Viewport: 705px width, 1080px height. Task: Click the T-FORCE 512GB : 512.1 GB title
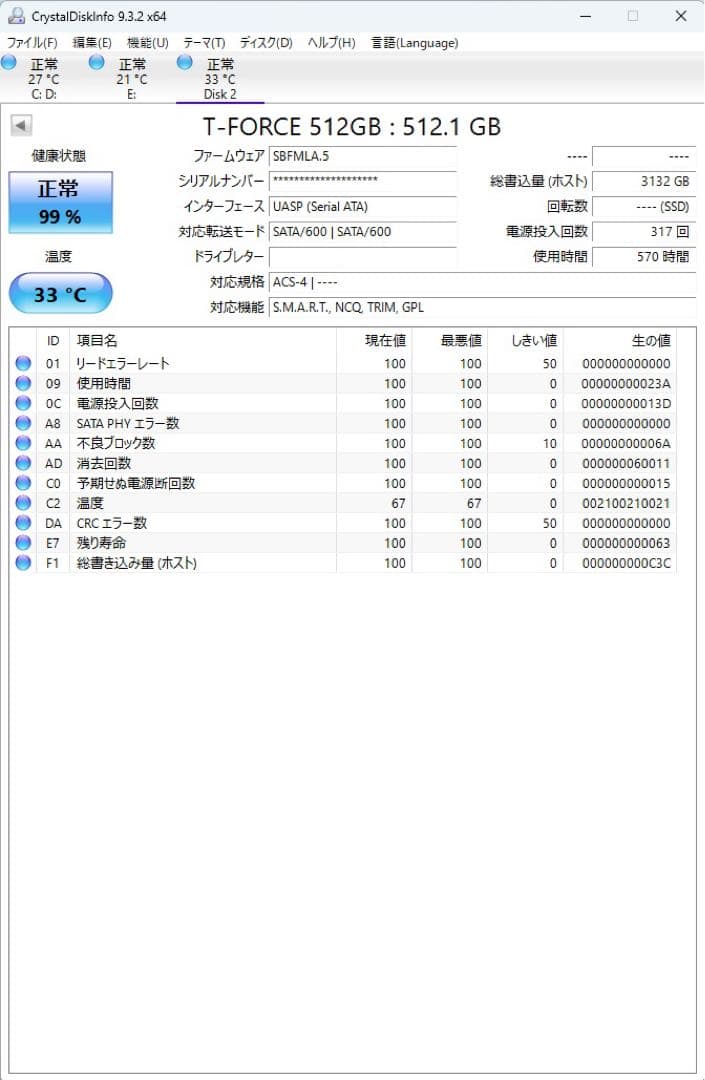(352, 127)
